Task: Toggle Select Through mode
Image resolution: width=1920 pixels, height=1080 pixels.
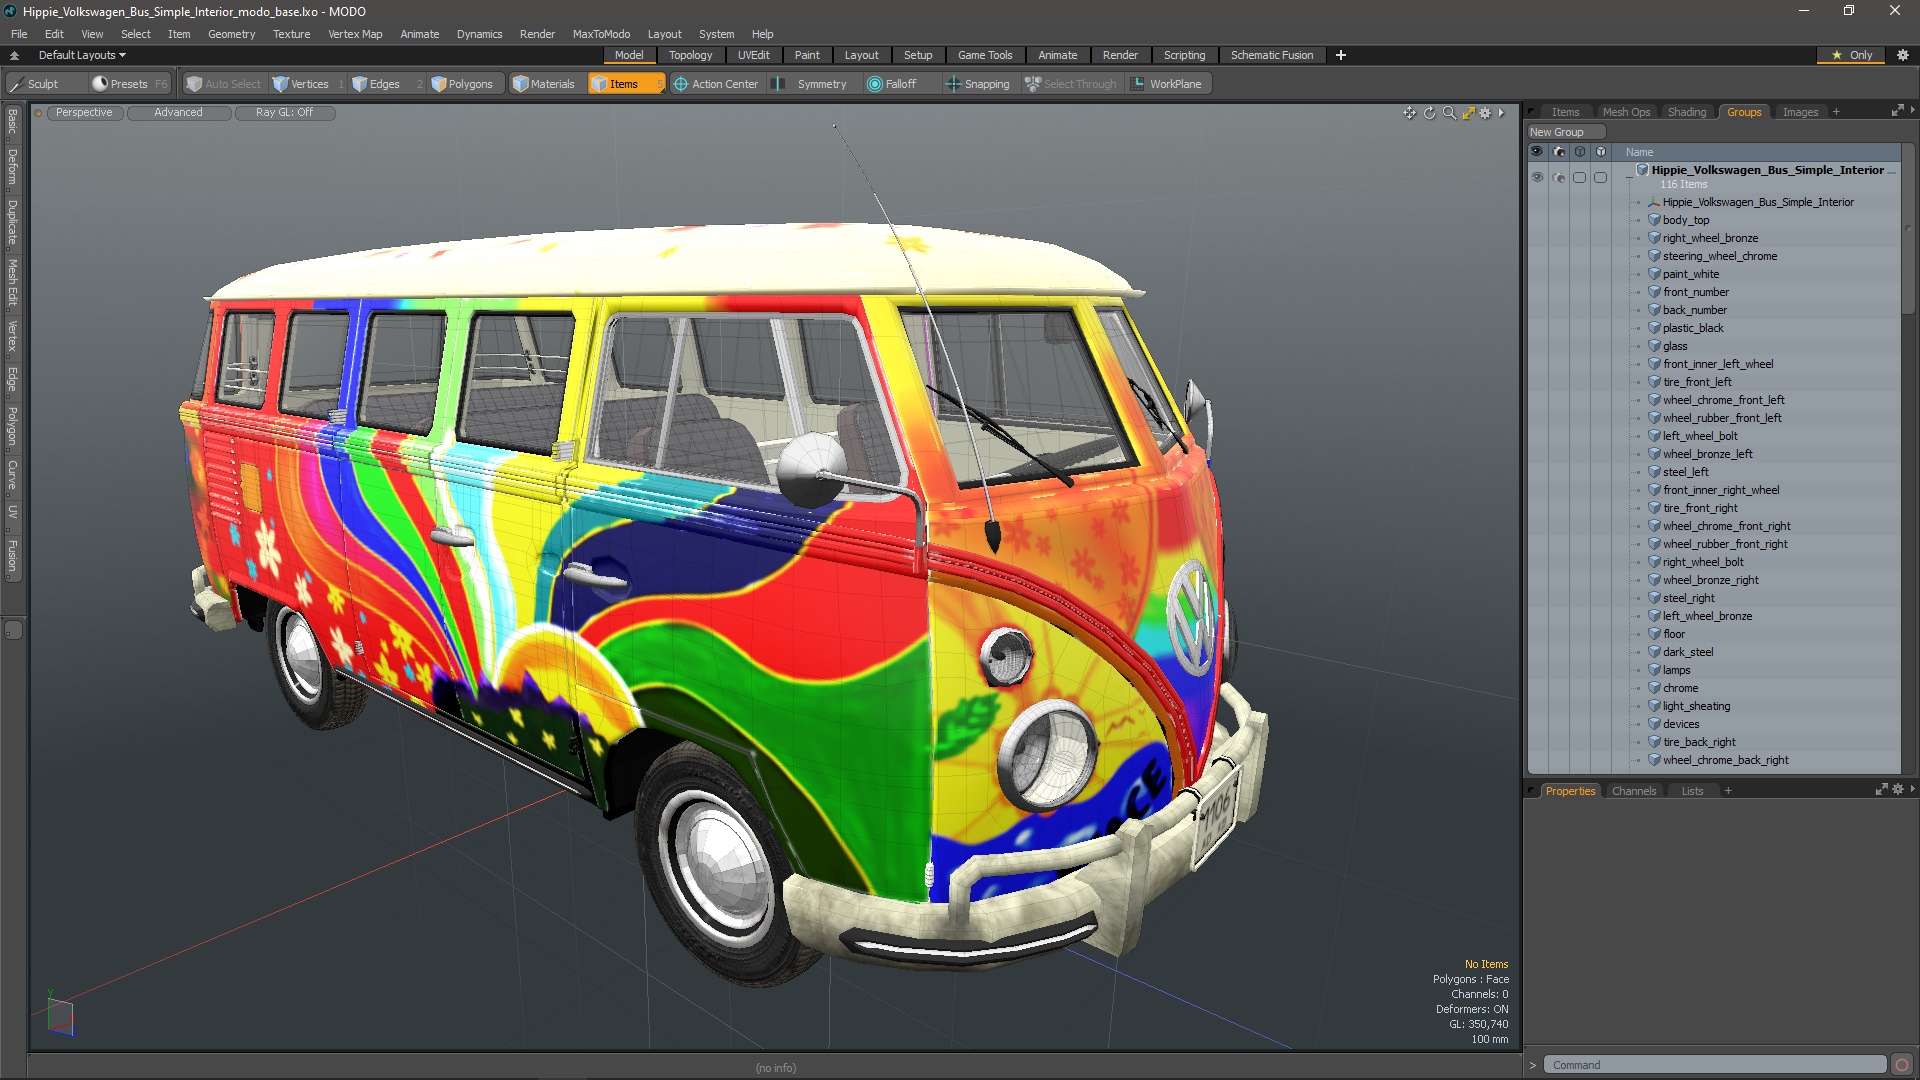Action: (1070, 84)
